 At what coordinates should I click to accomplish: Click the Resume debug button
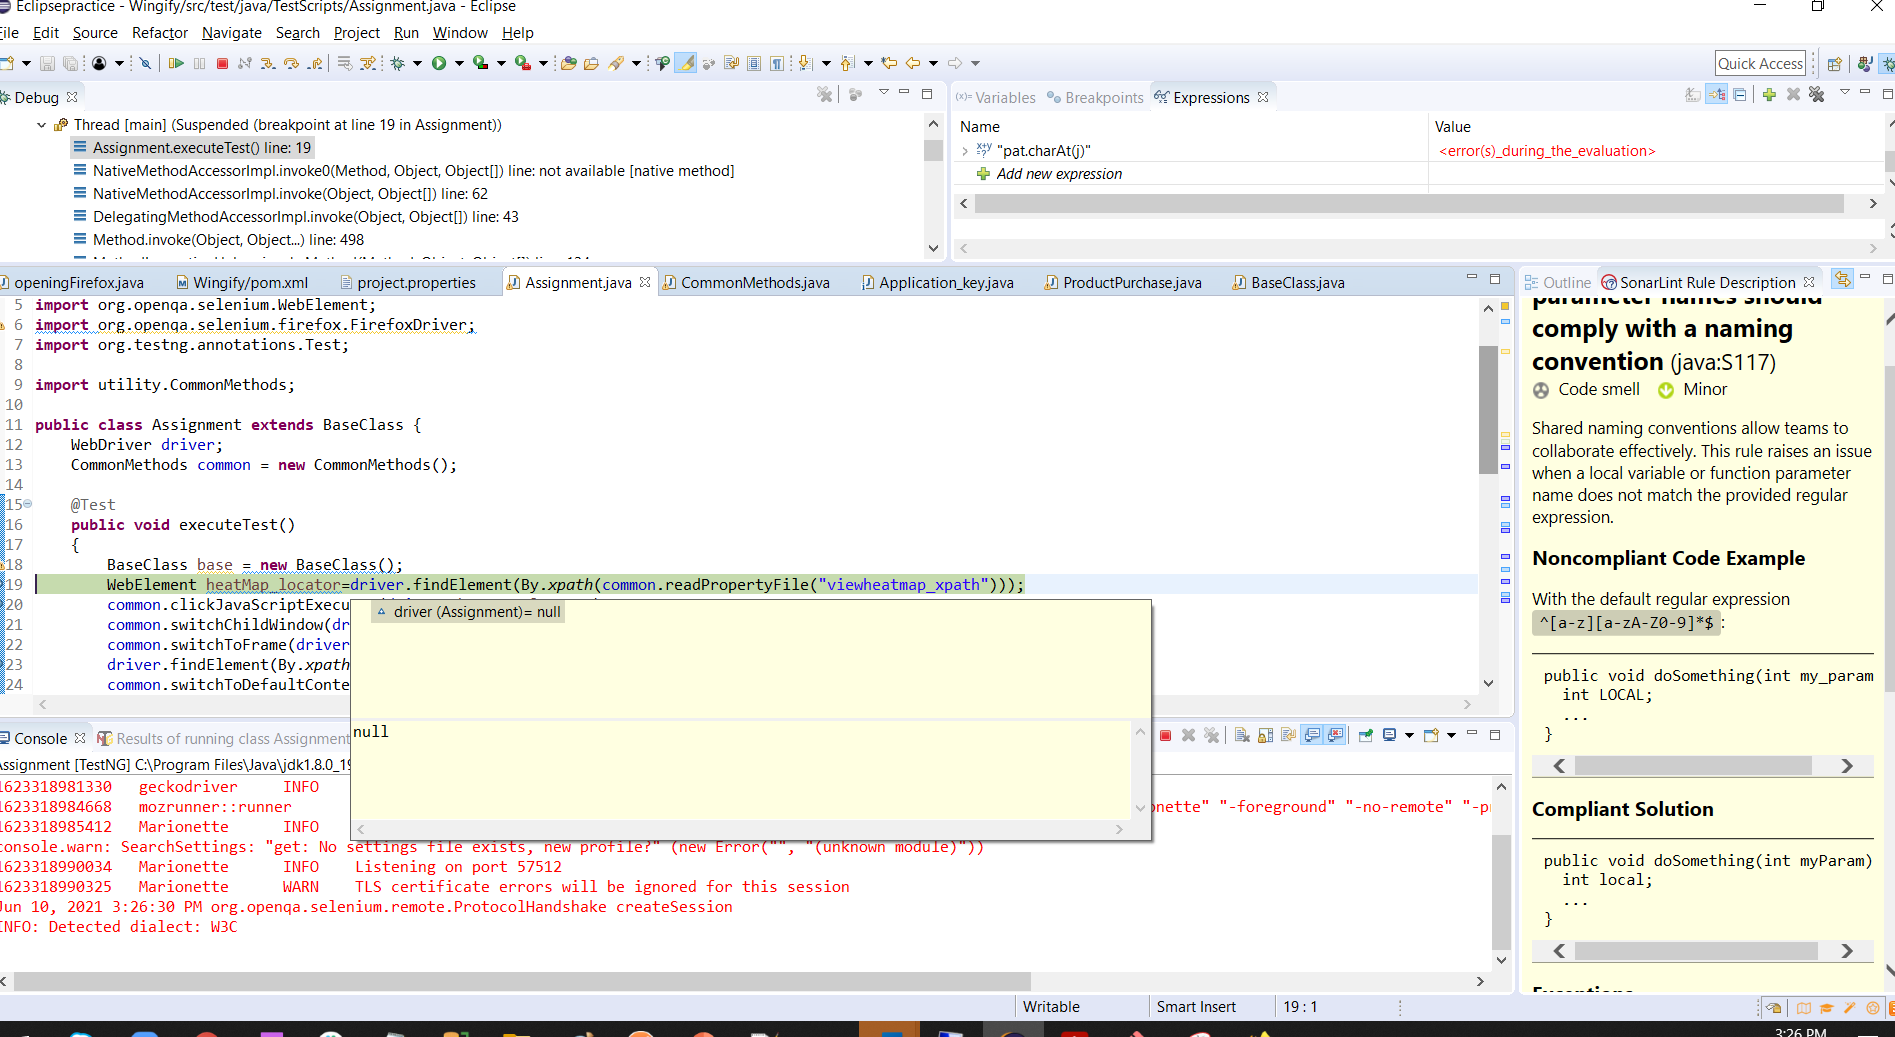(x=176, y=64)
